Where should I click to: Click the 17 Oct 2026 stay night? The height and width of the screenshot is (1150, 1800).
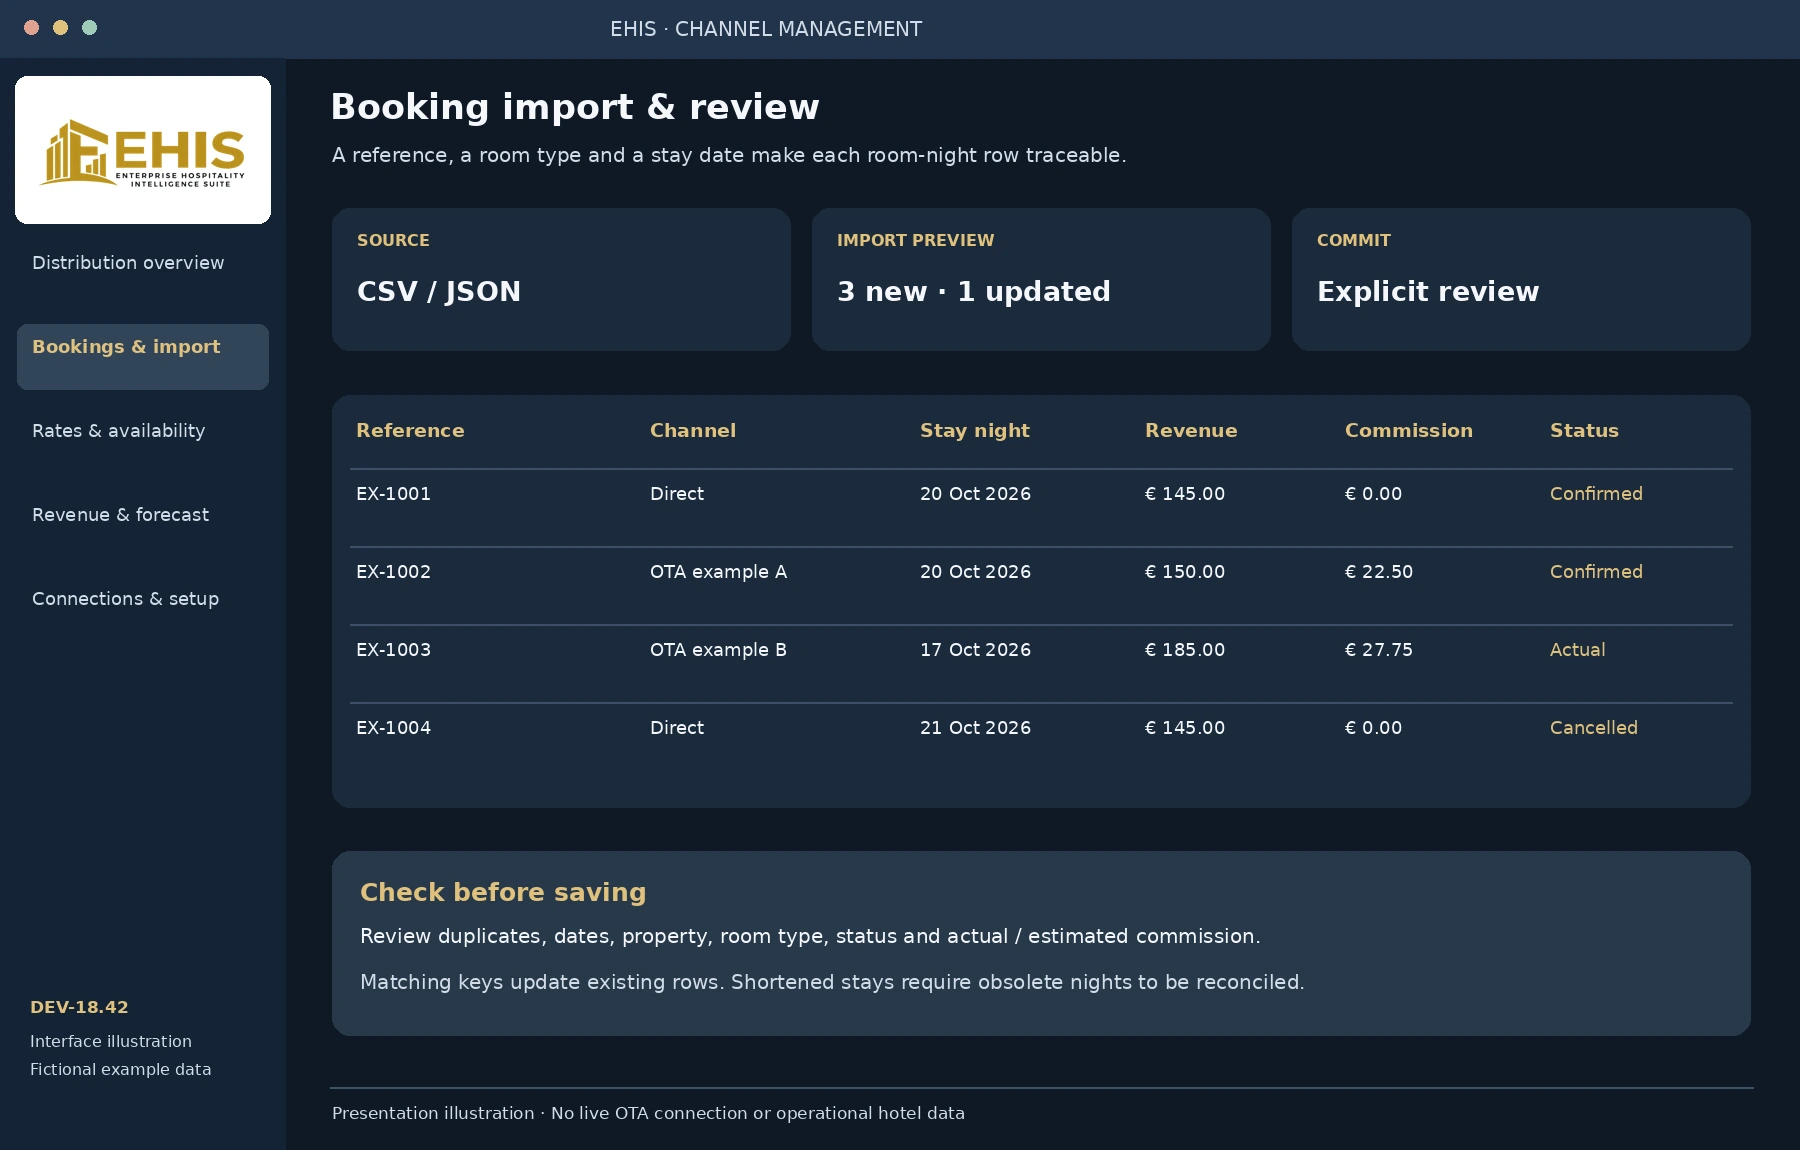pos(975,650)
